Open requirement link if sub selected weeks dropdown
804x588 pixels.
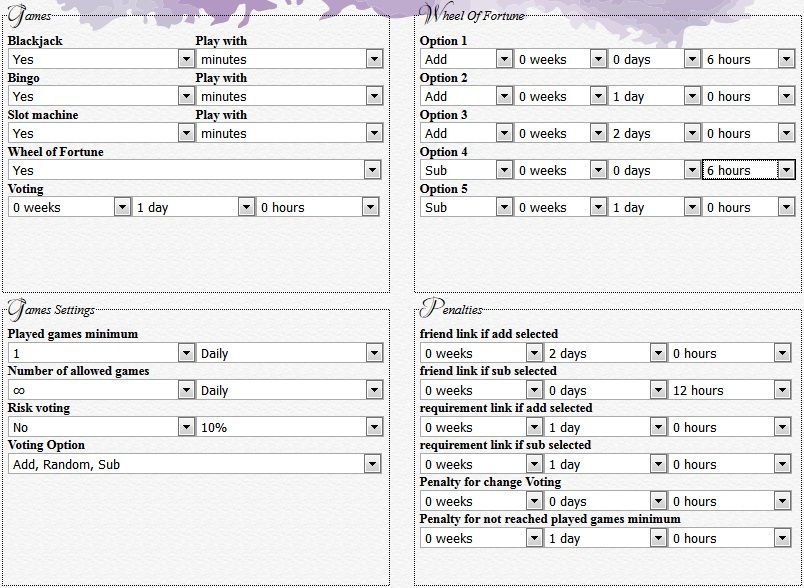481,464
